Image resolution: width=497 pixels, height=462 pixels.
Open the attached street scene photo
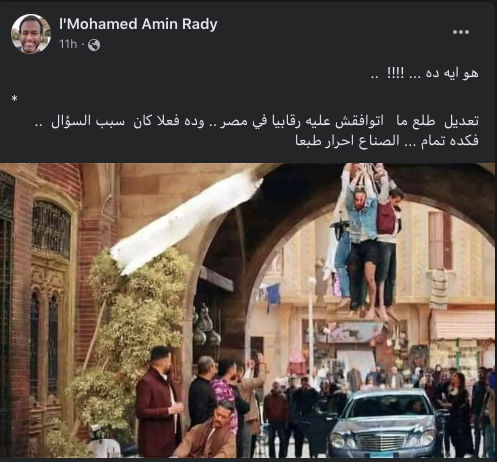coord(247,310)
